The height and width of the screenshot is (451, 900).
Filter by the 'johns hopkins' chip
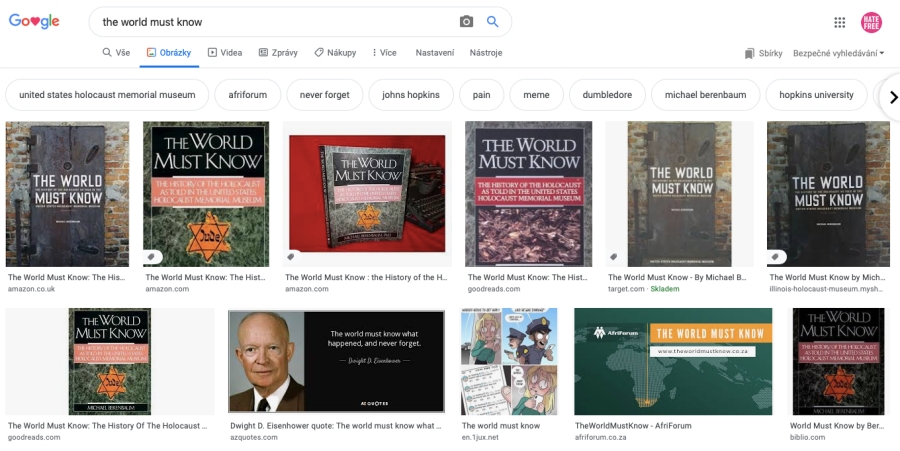point(411,95)
